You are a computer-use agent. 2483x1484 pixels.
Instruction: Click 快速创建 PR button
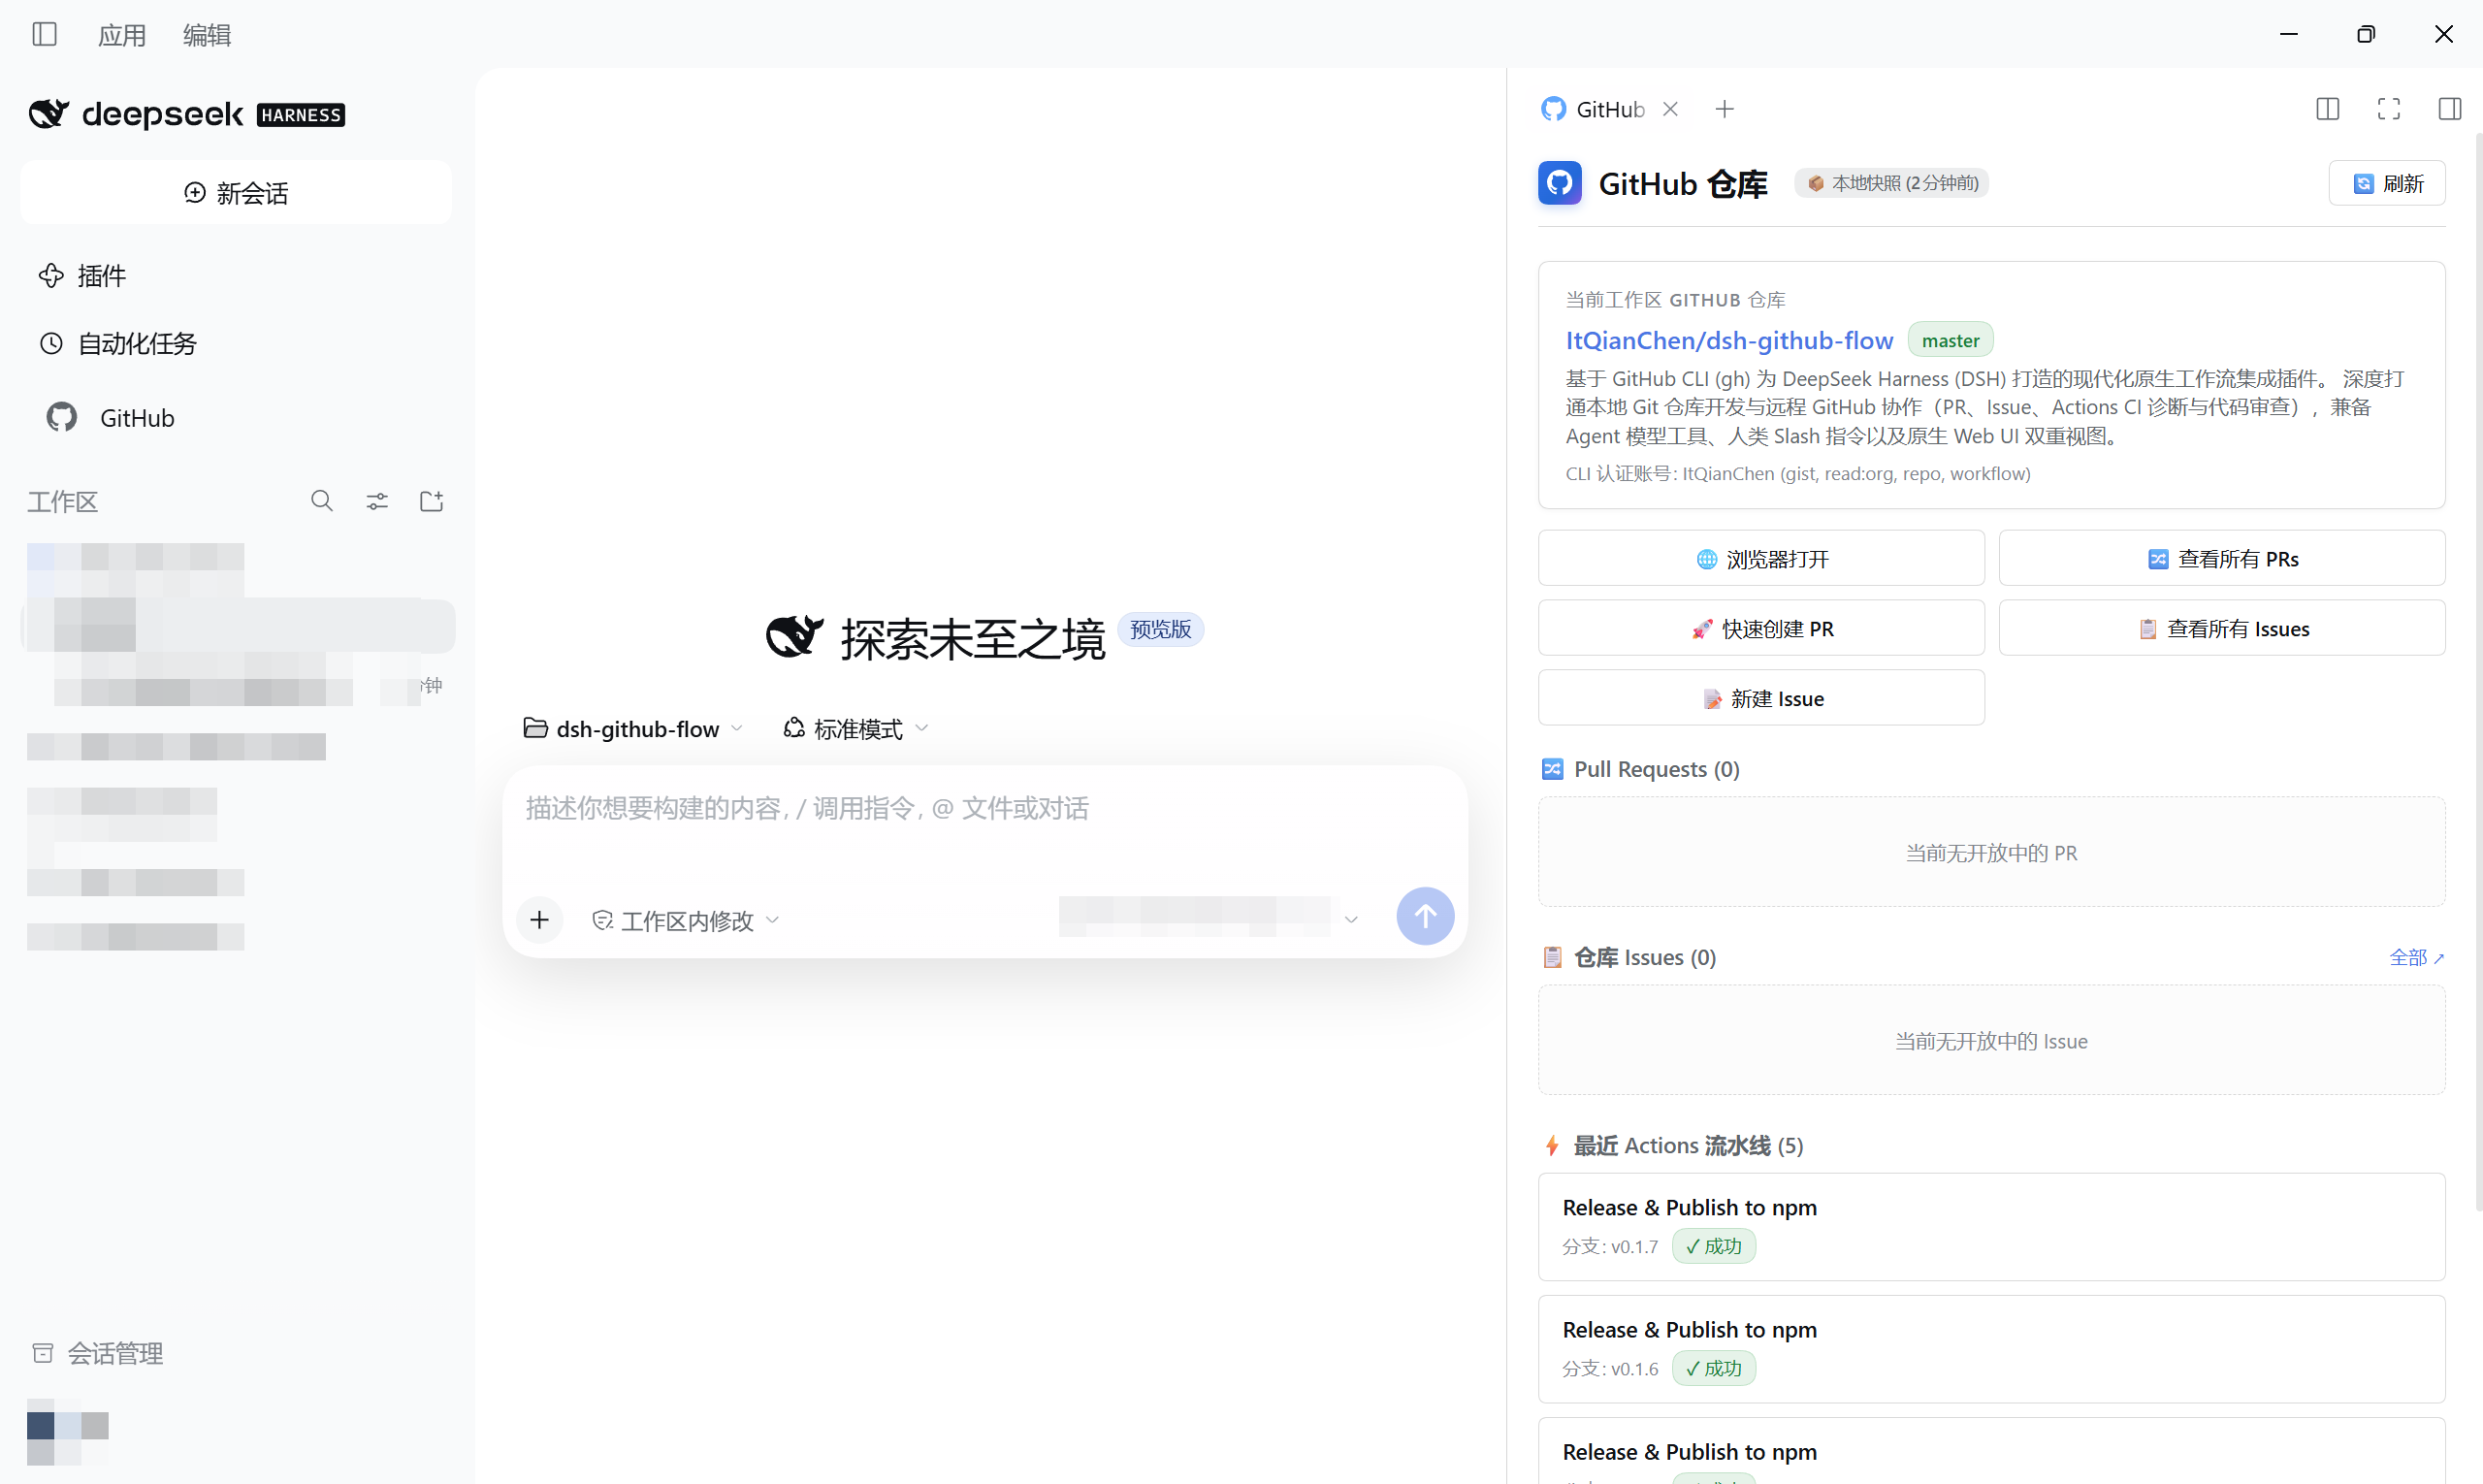point(1761,628)
